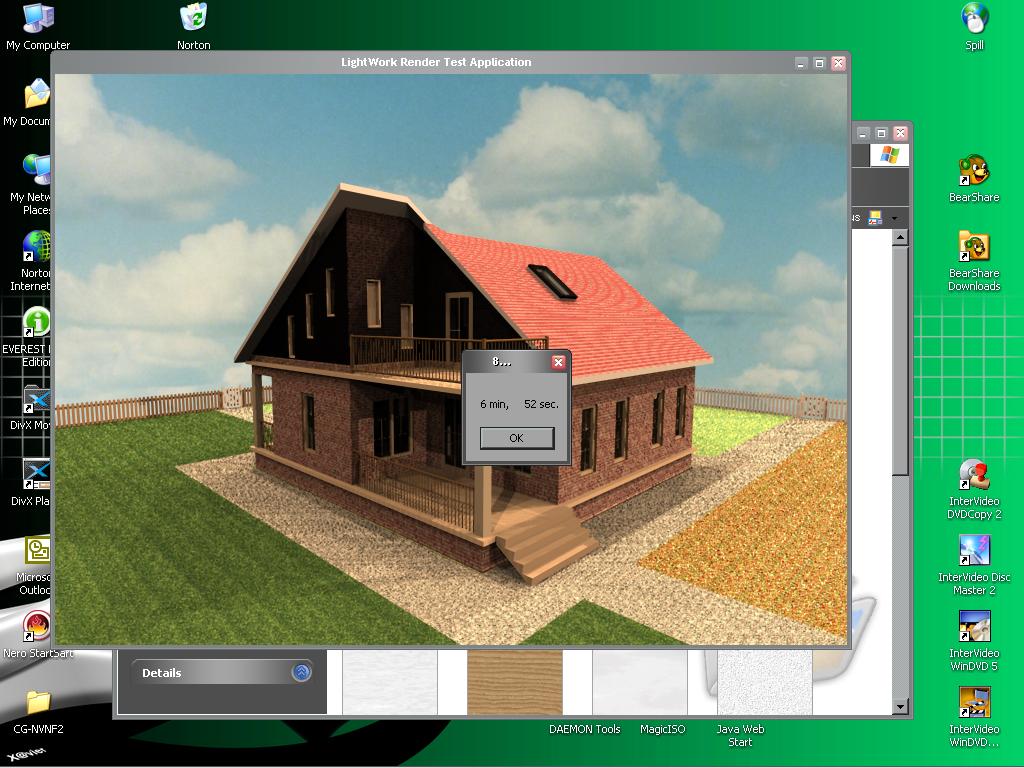Click the Windows flag logo in background window
The height and width of the screenshot is (768, 1024).
pyautogui.click(x=889, y=155)
